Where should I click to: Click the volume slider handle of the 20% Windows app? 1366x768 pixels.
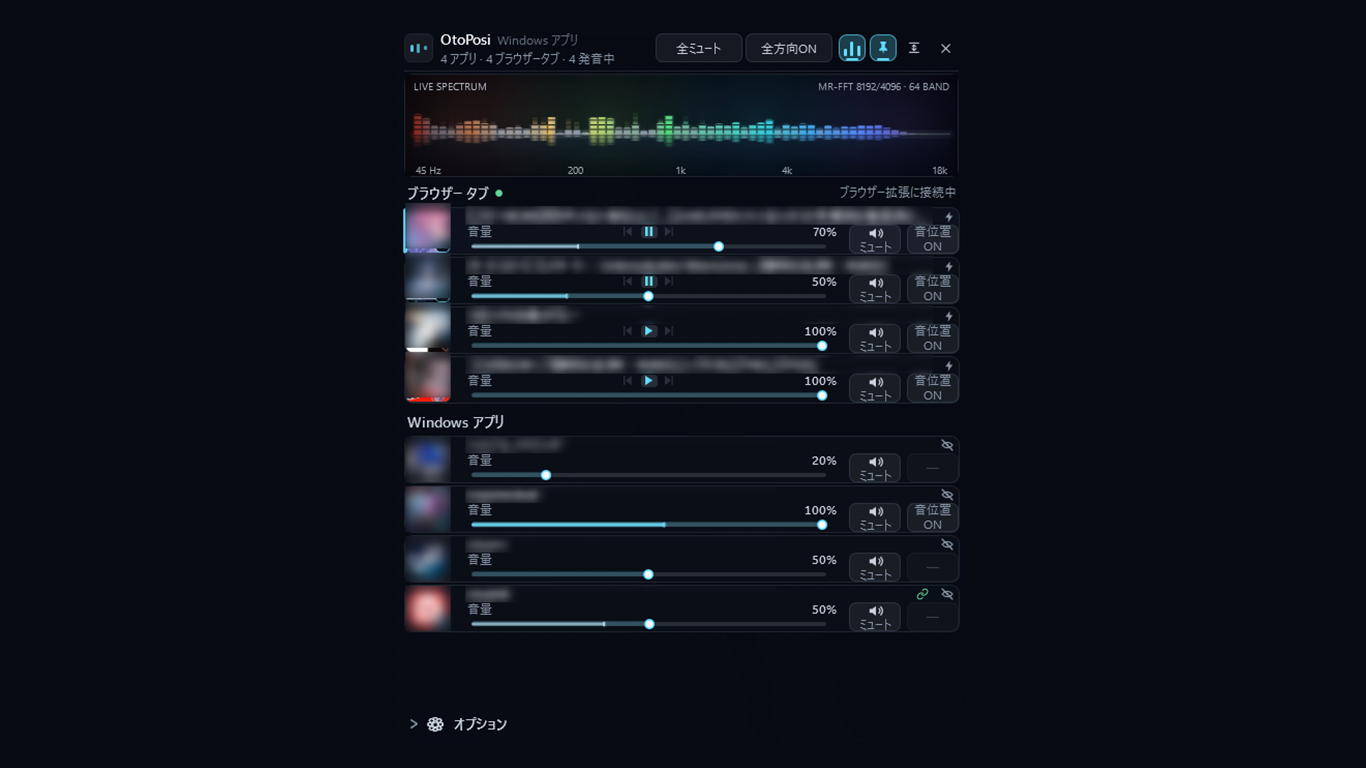point(546,475)
